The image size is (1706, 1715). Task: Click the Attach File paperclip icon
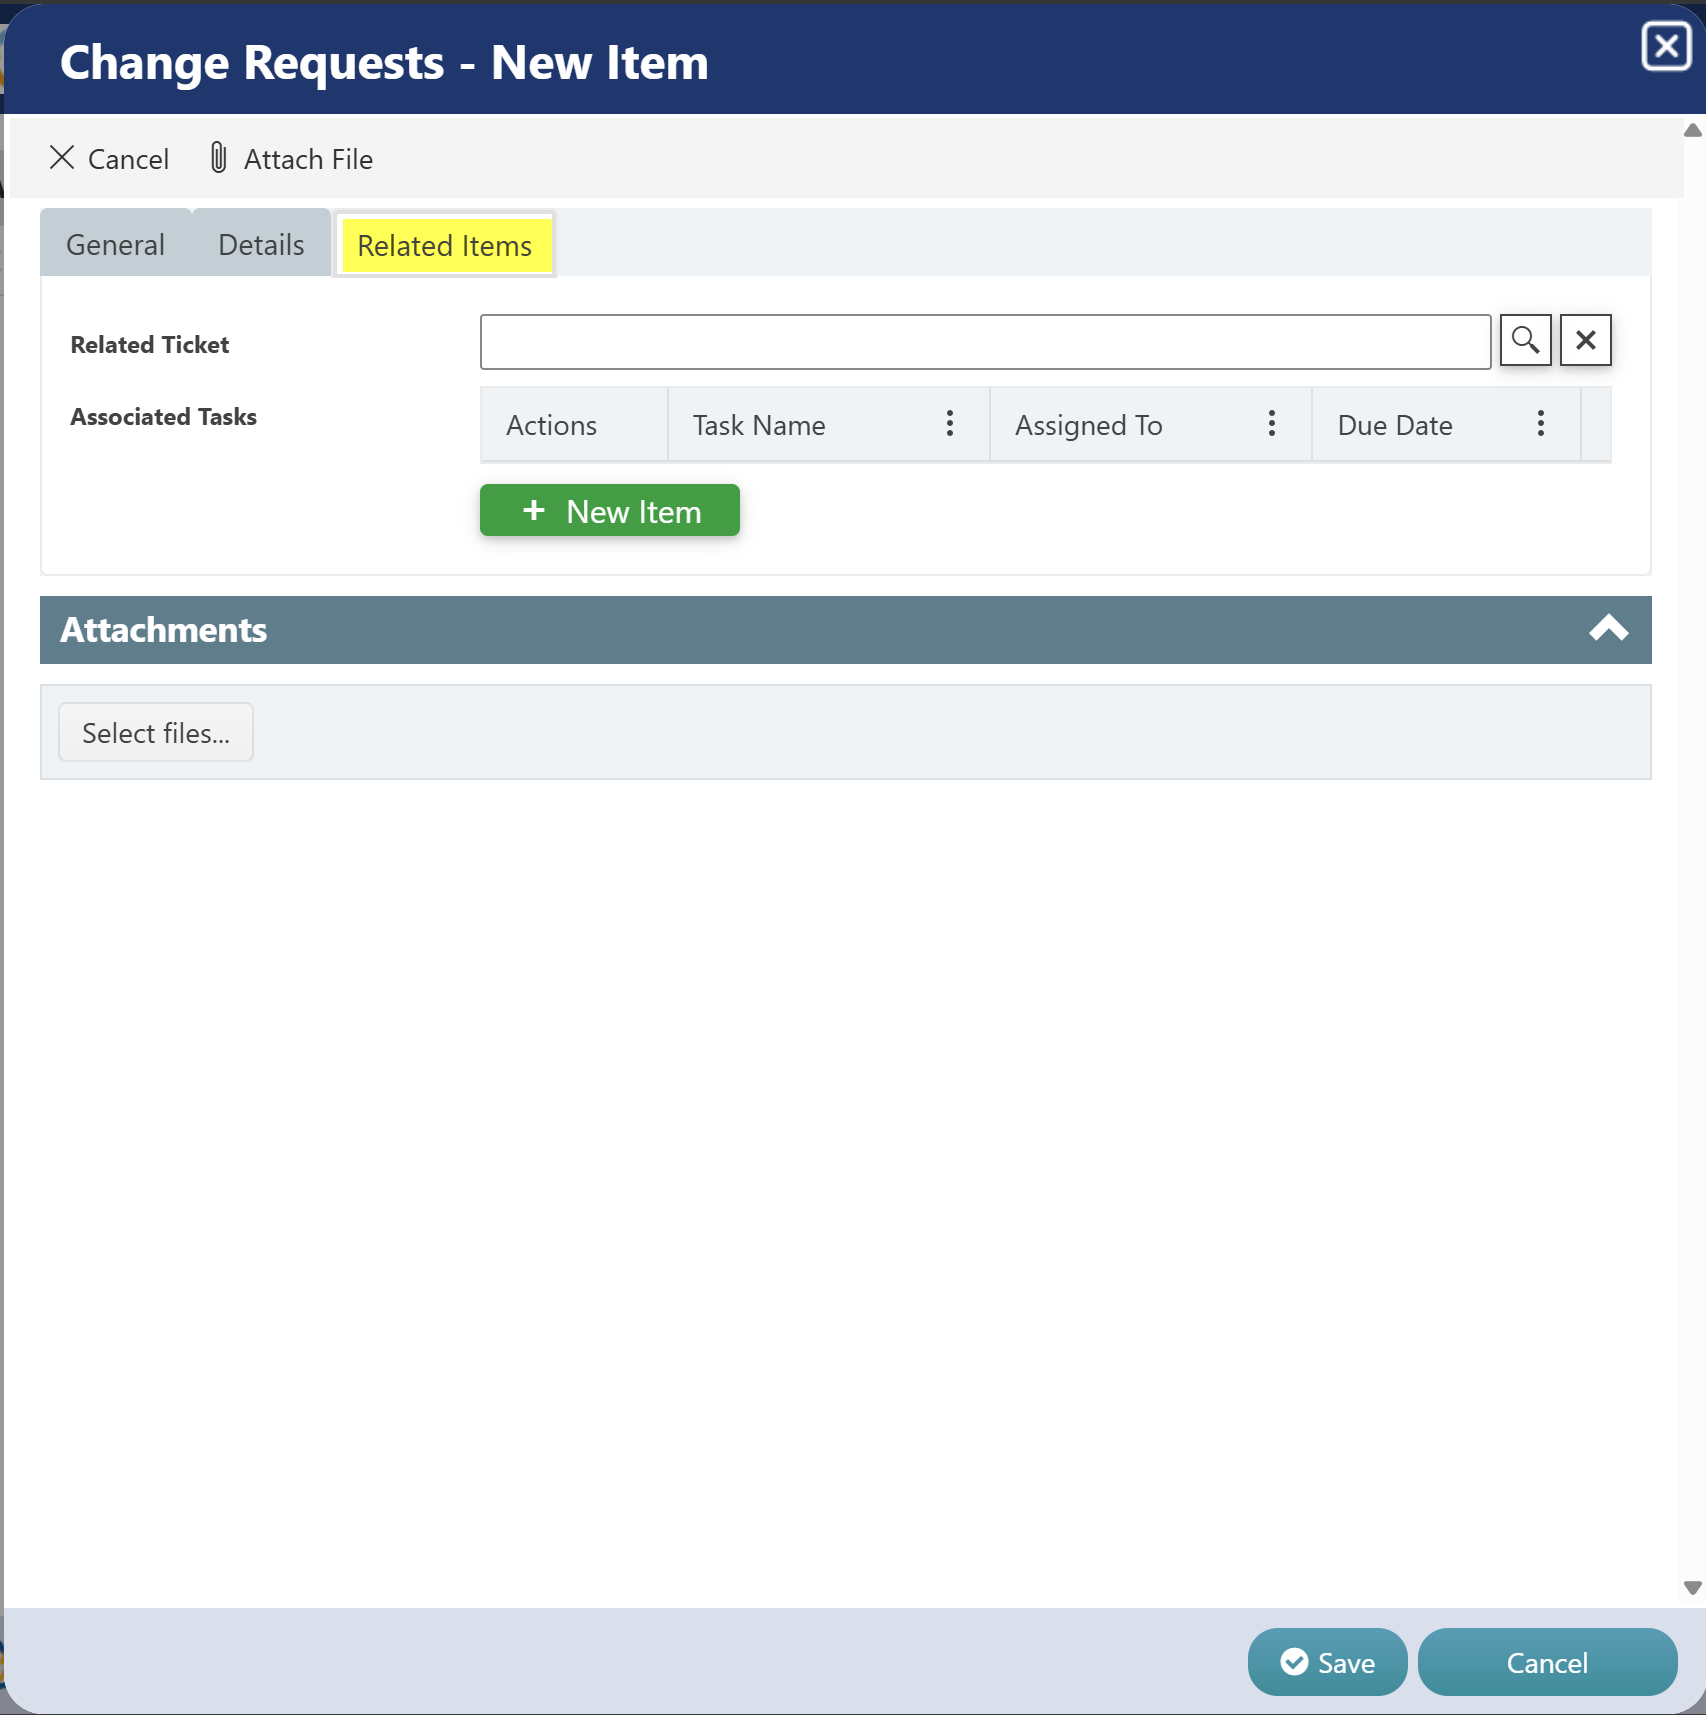217,158
